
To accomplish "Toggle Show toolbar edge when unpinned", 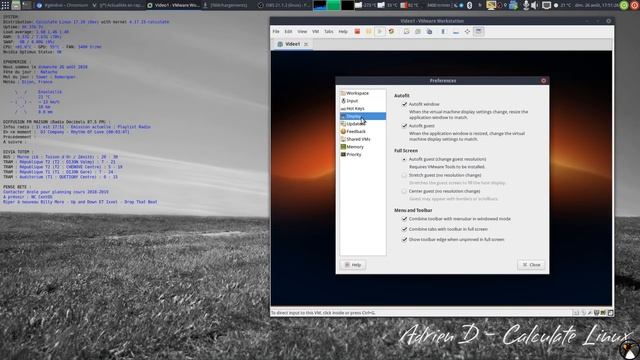I will pyautogui.click(x=404, y=240).
